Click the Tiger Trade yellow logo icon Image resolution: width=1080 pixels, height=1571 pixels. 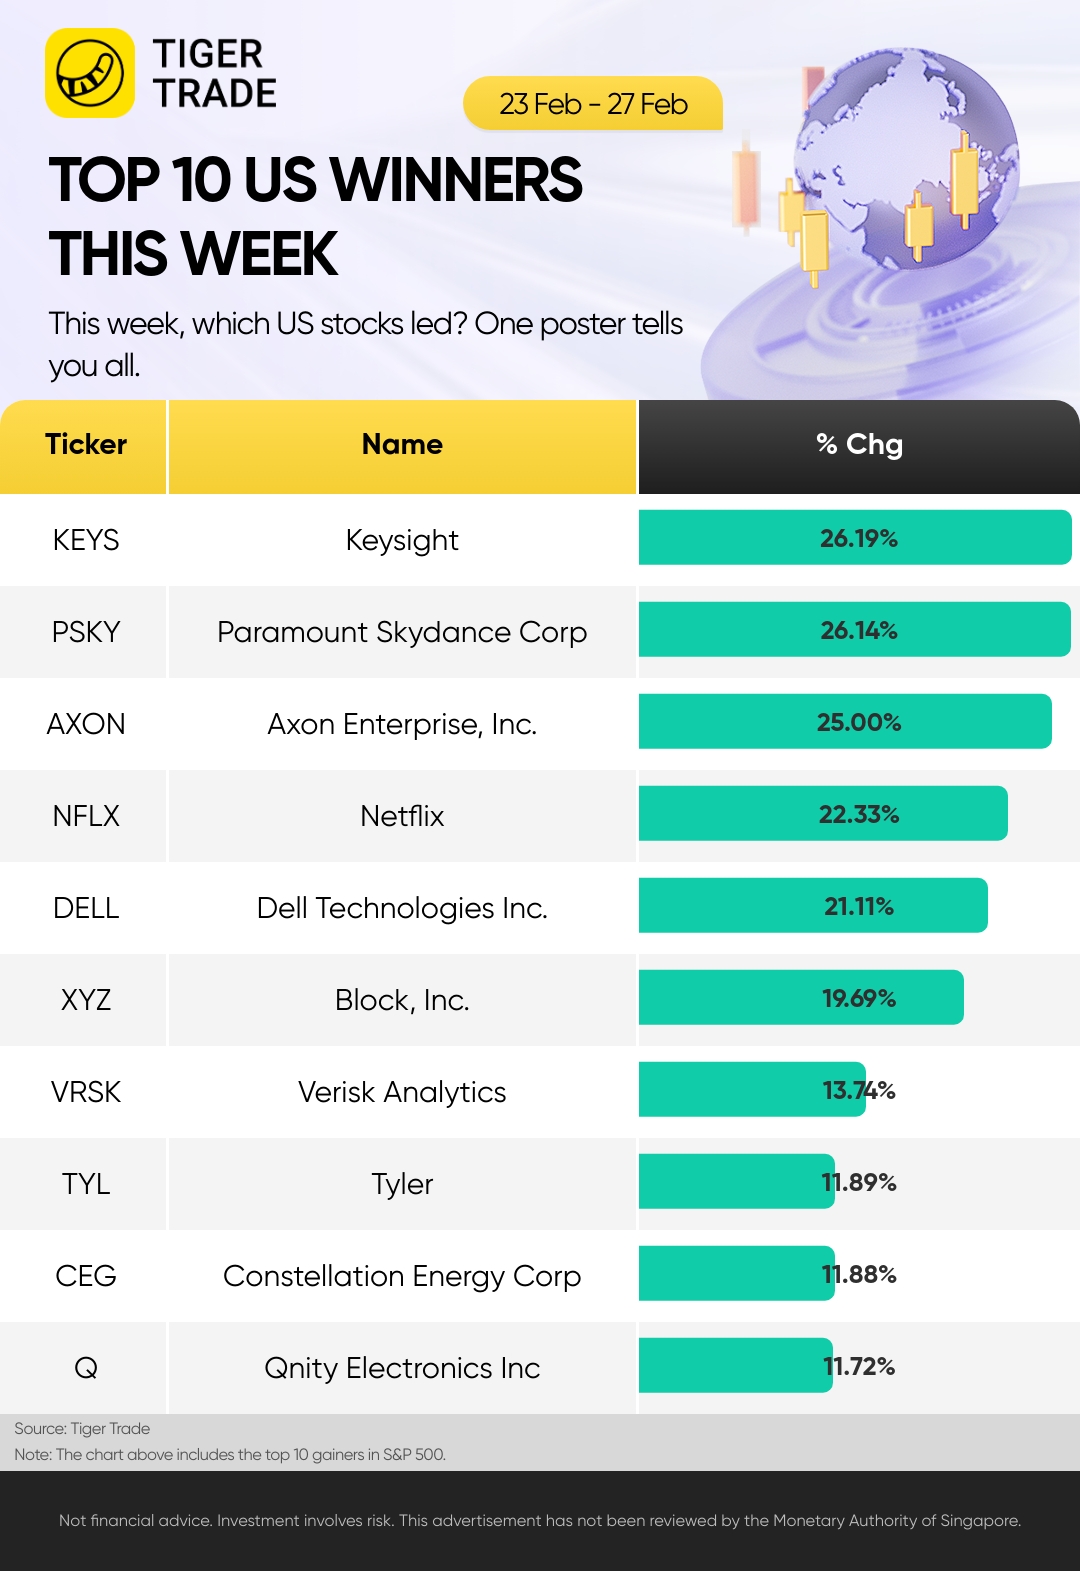[90, 73]
